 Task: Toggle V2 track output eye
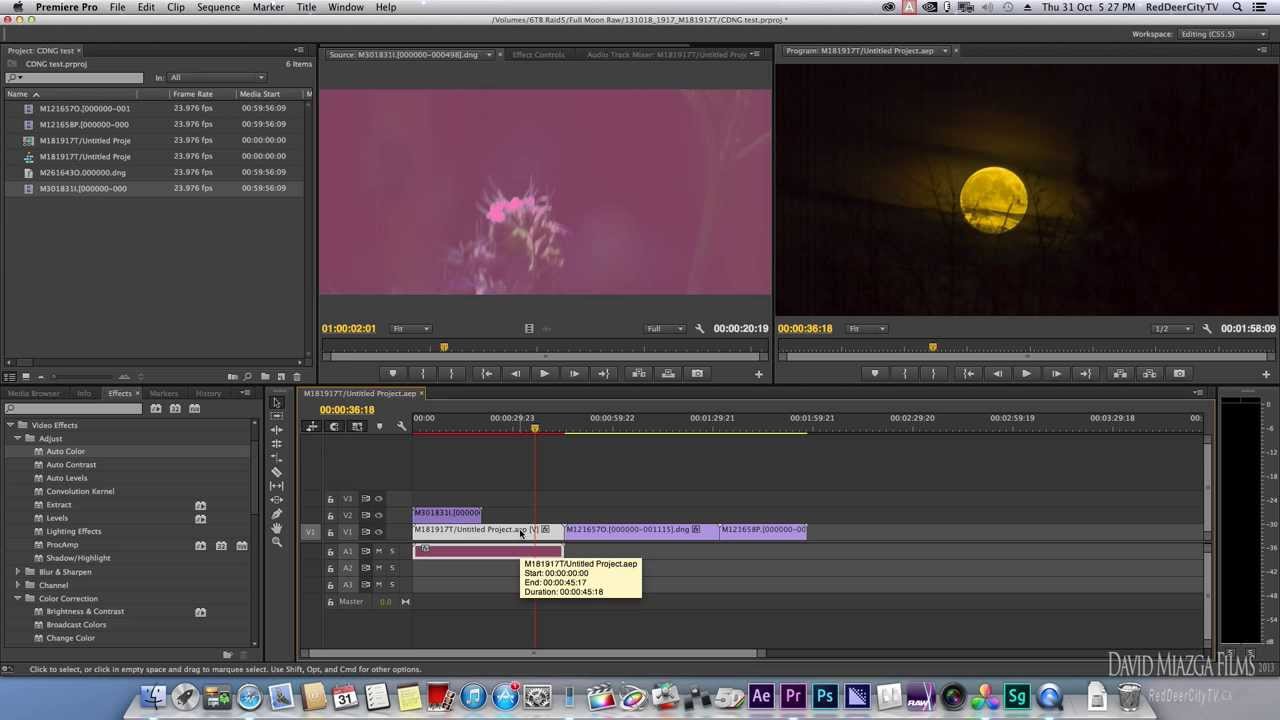click(x=378, y=515)
